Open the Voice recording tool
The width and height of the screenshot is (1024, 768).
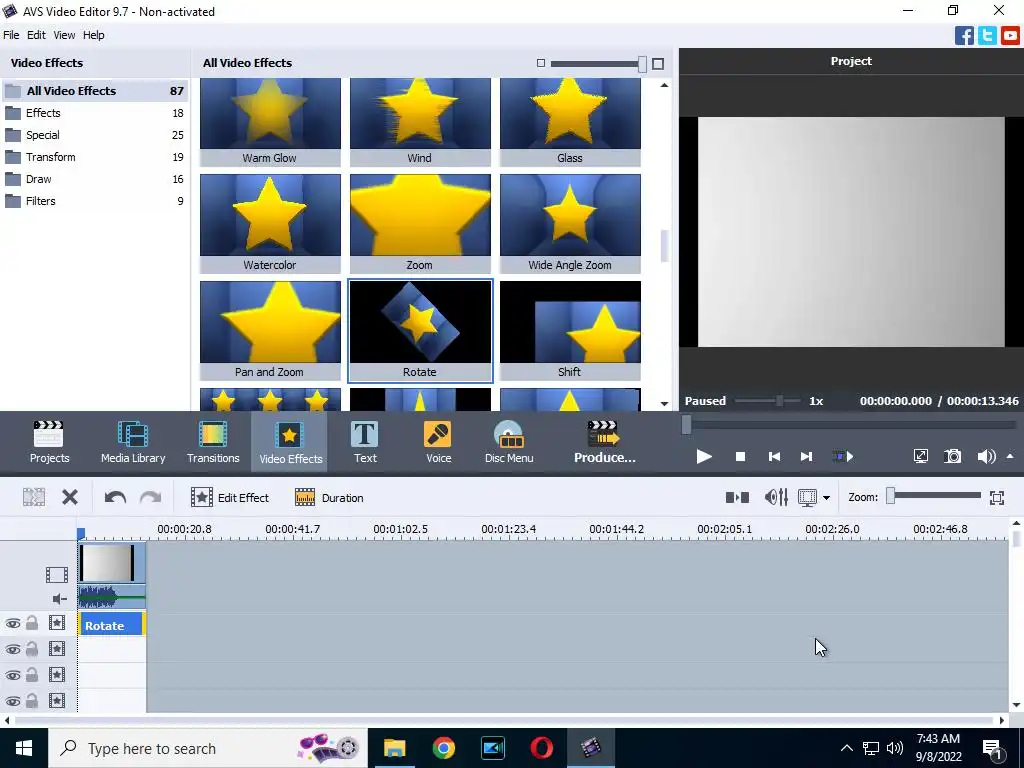click(x=438, y=442)
